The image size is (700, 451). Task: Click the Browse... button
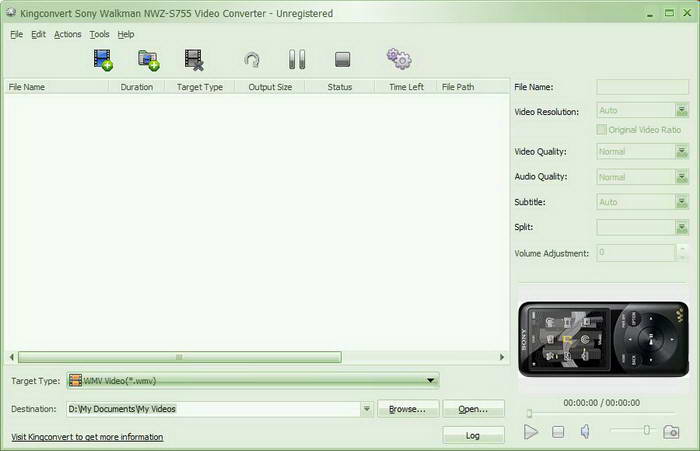click(x=408, y=409)
